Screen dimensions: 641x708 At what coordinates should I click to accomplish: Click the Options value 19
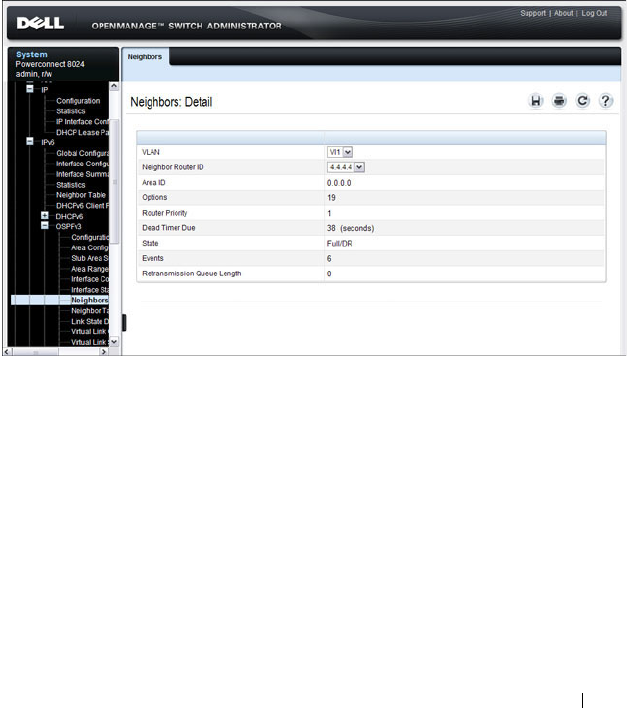331,198
